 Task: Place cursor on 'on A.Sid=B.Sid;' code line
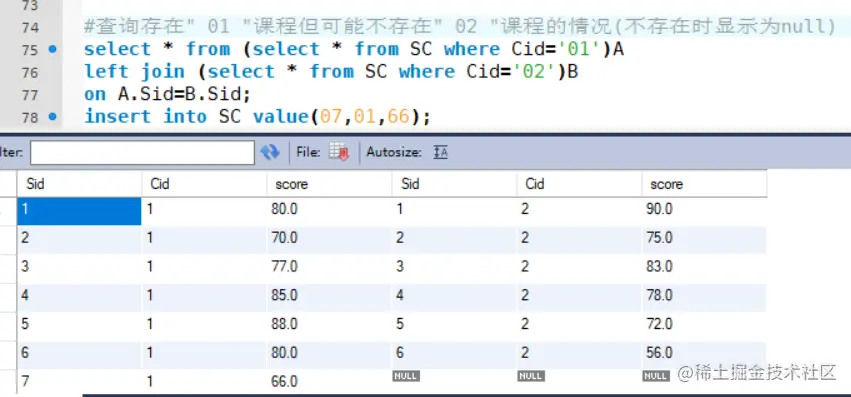[167, 94]
